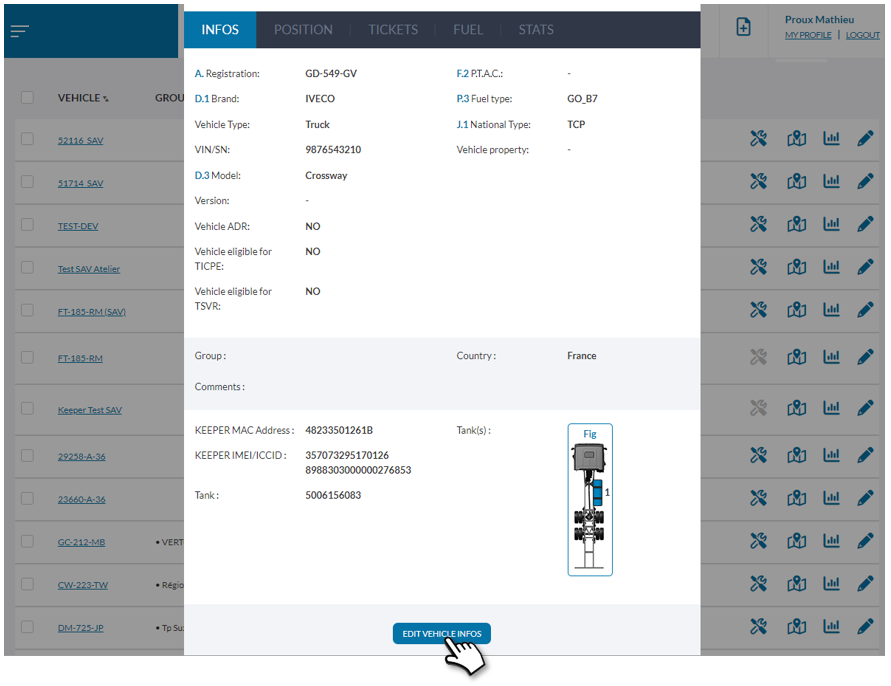Switch to the POSITION tab
Image resolution: width=891 pixels, height=686 pixels.
[303, 30]
